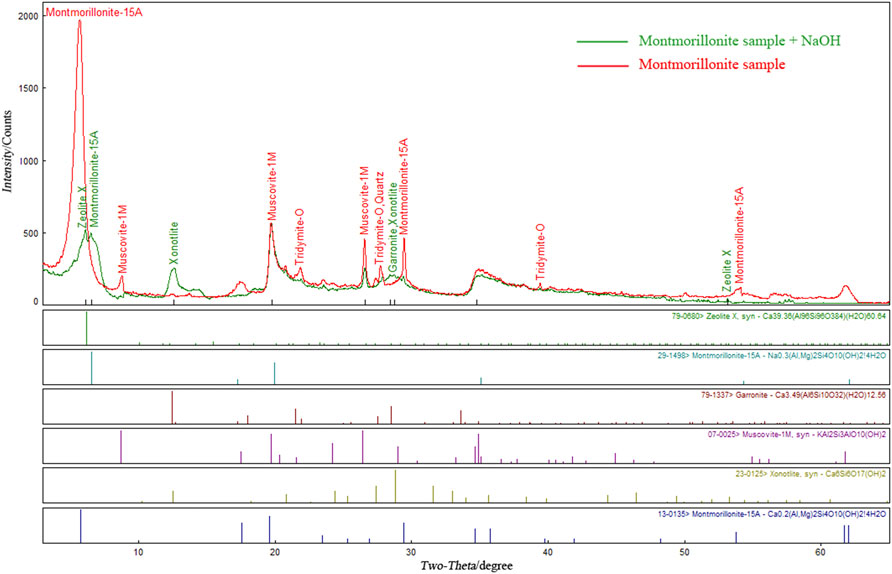
Task: Click the 'Two-Theta/degree' x-axis title
Action: 466,565
